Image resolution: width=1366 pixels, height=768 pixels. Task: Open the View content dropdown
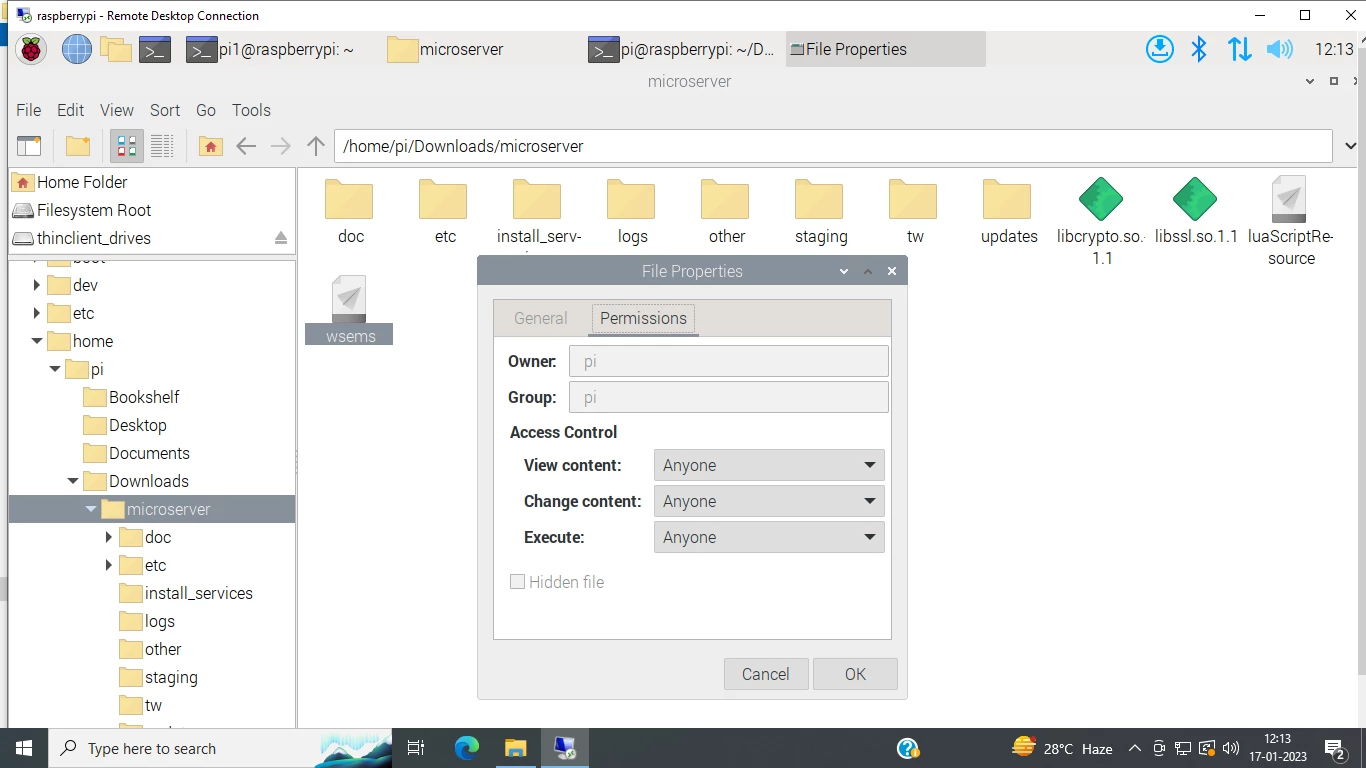(769, 465)
